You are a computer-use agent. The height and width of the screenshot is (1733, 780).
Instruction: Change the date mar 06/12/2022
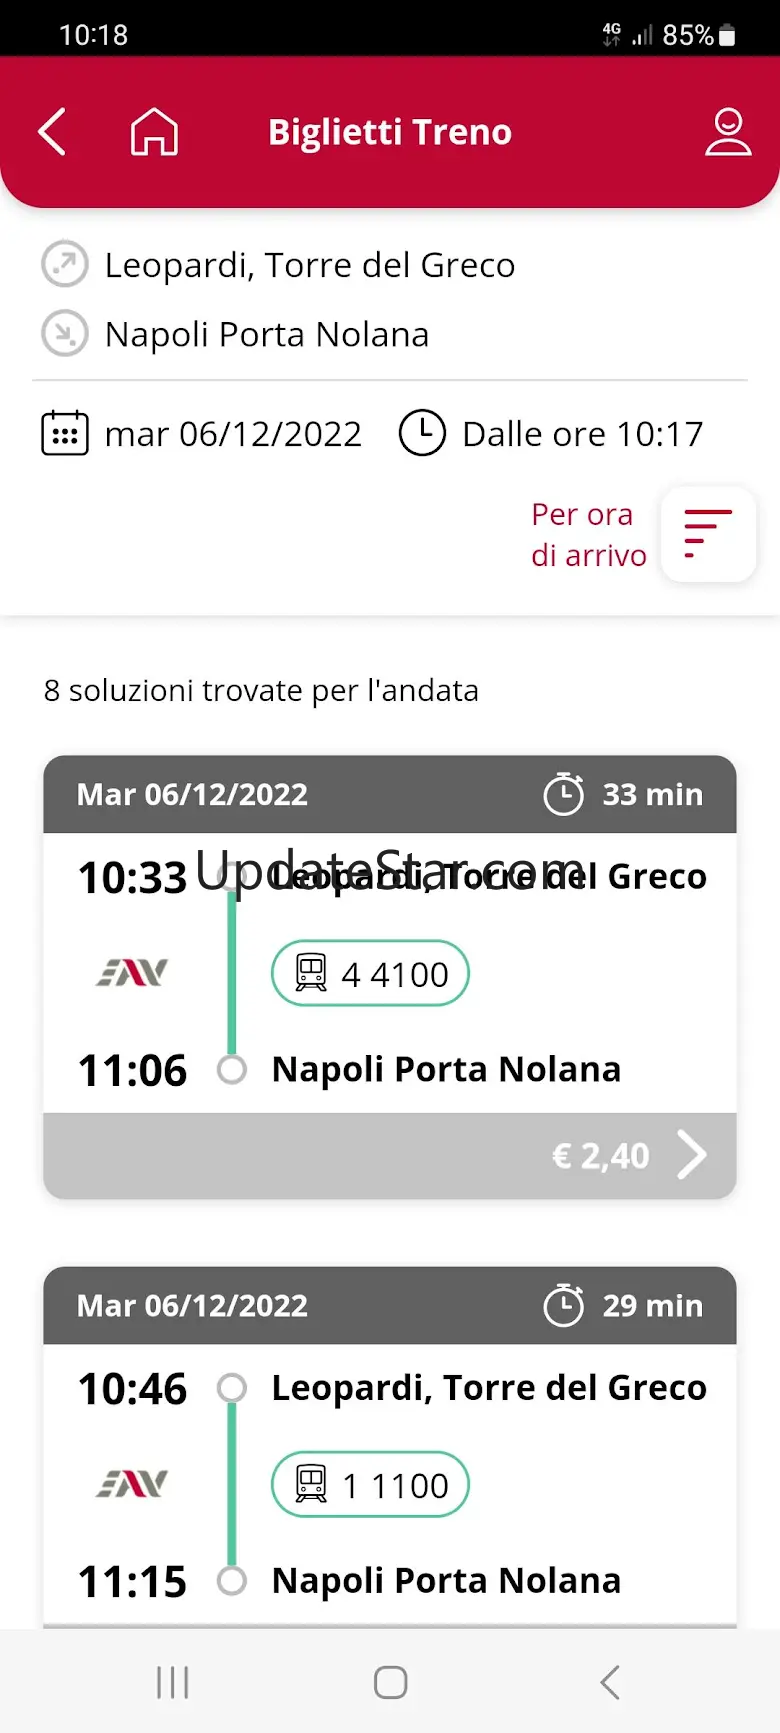[233, 434]
